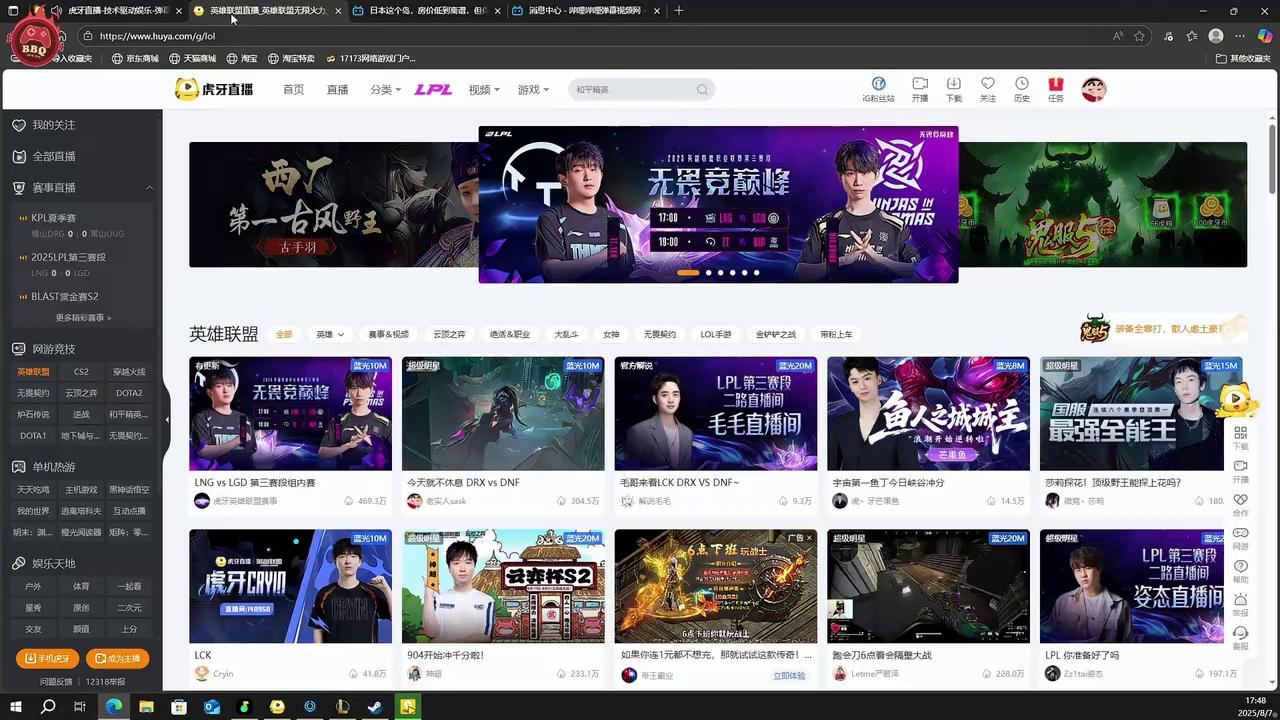This screenshot has width=1280, height=720.
Task: Select the 全部 category filter
Action: click(284, 334)
